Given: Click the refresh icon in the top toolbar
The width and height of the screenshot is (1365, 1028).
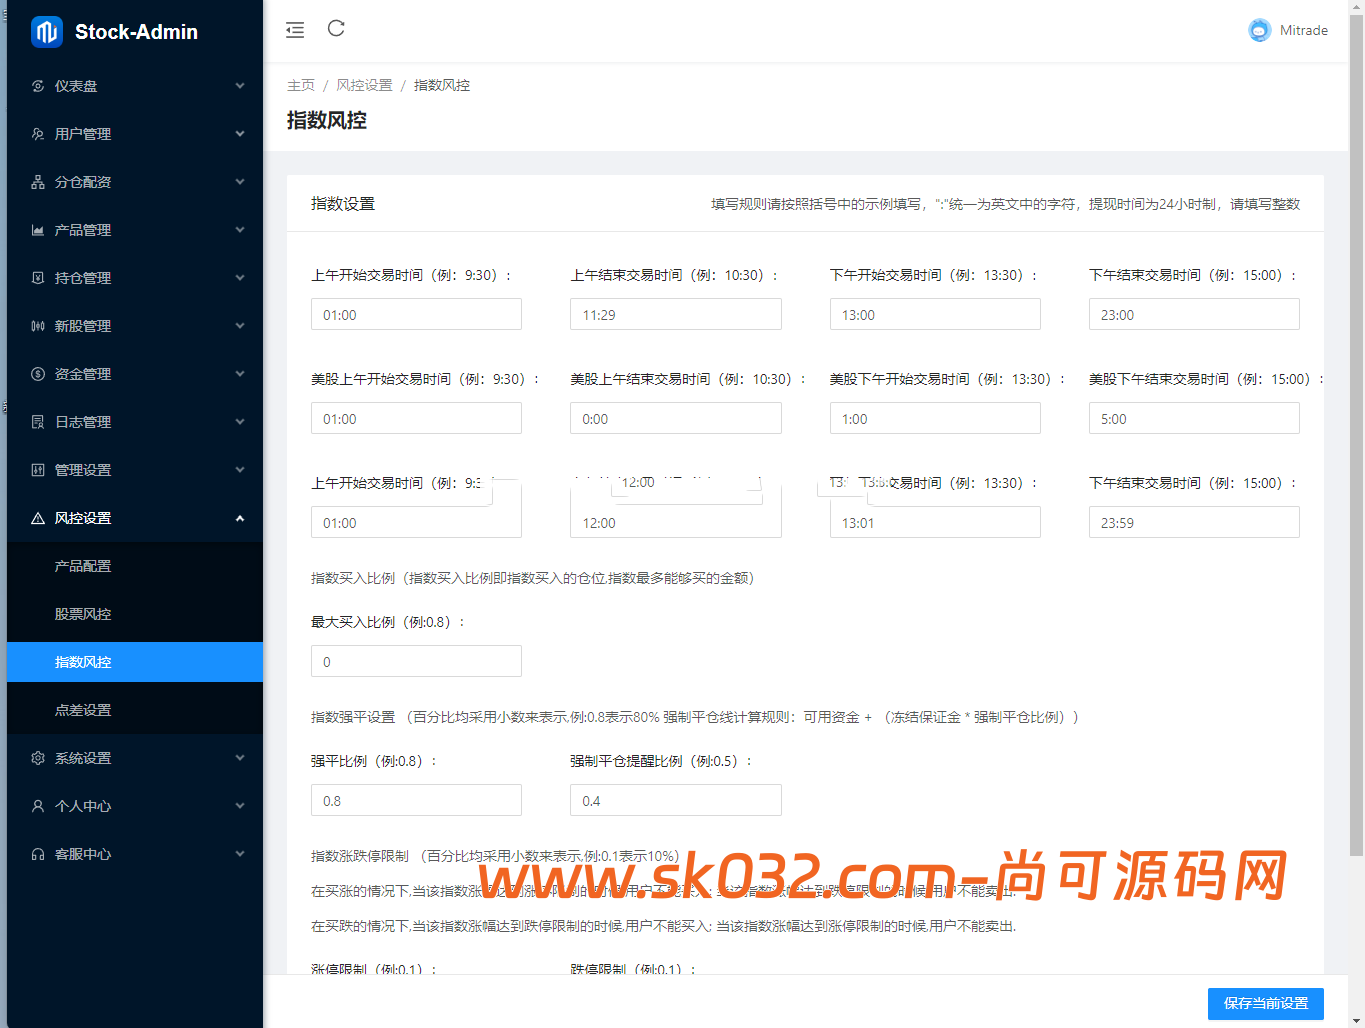Looking at the screenshot, I should click(336, 29).
